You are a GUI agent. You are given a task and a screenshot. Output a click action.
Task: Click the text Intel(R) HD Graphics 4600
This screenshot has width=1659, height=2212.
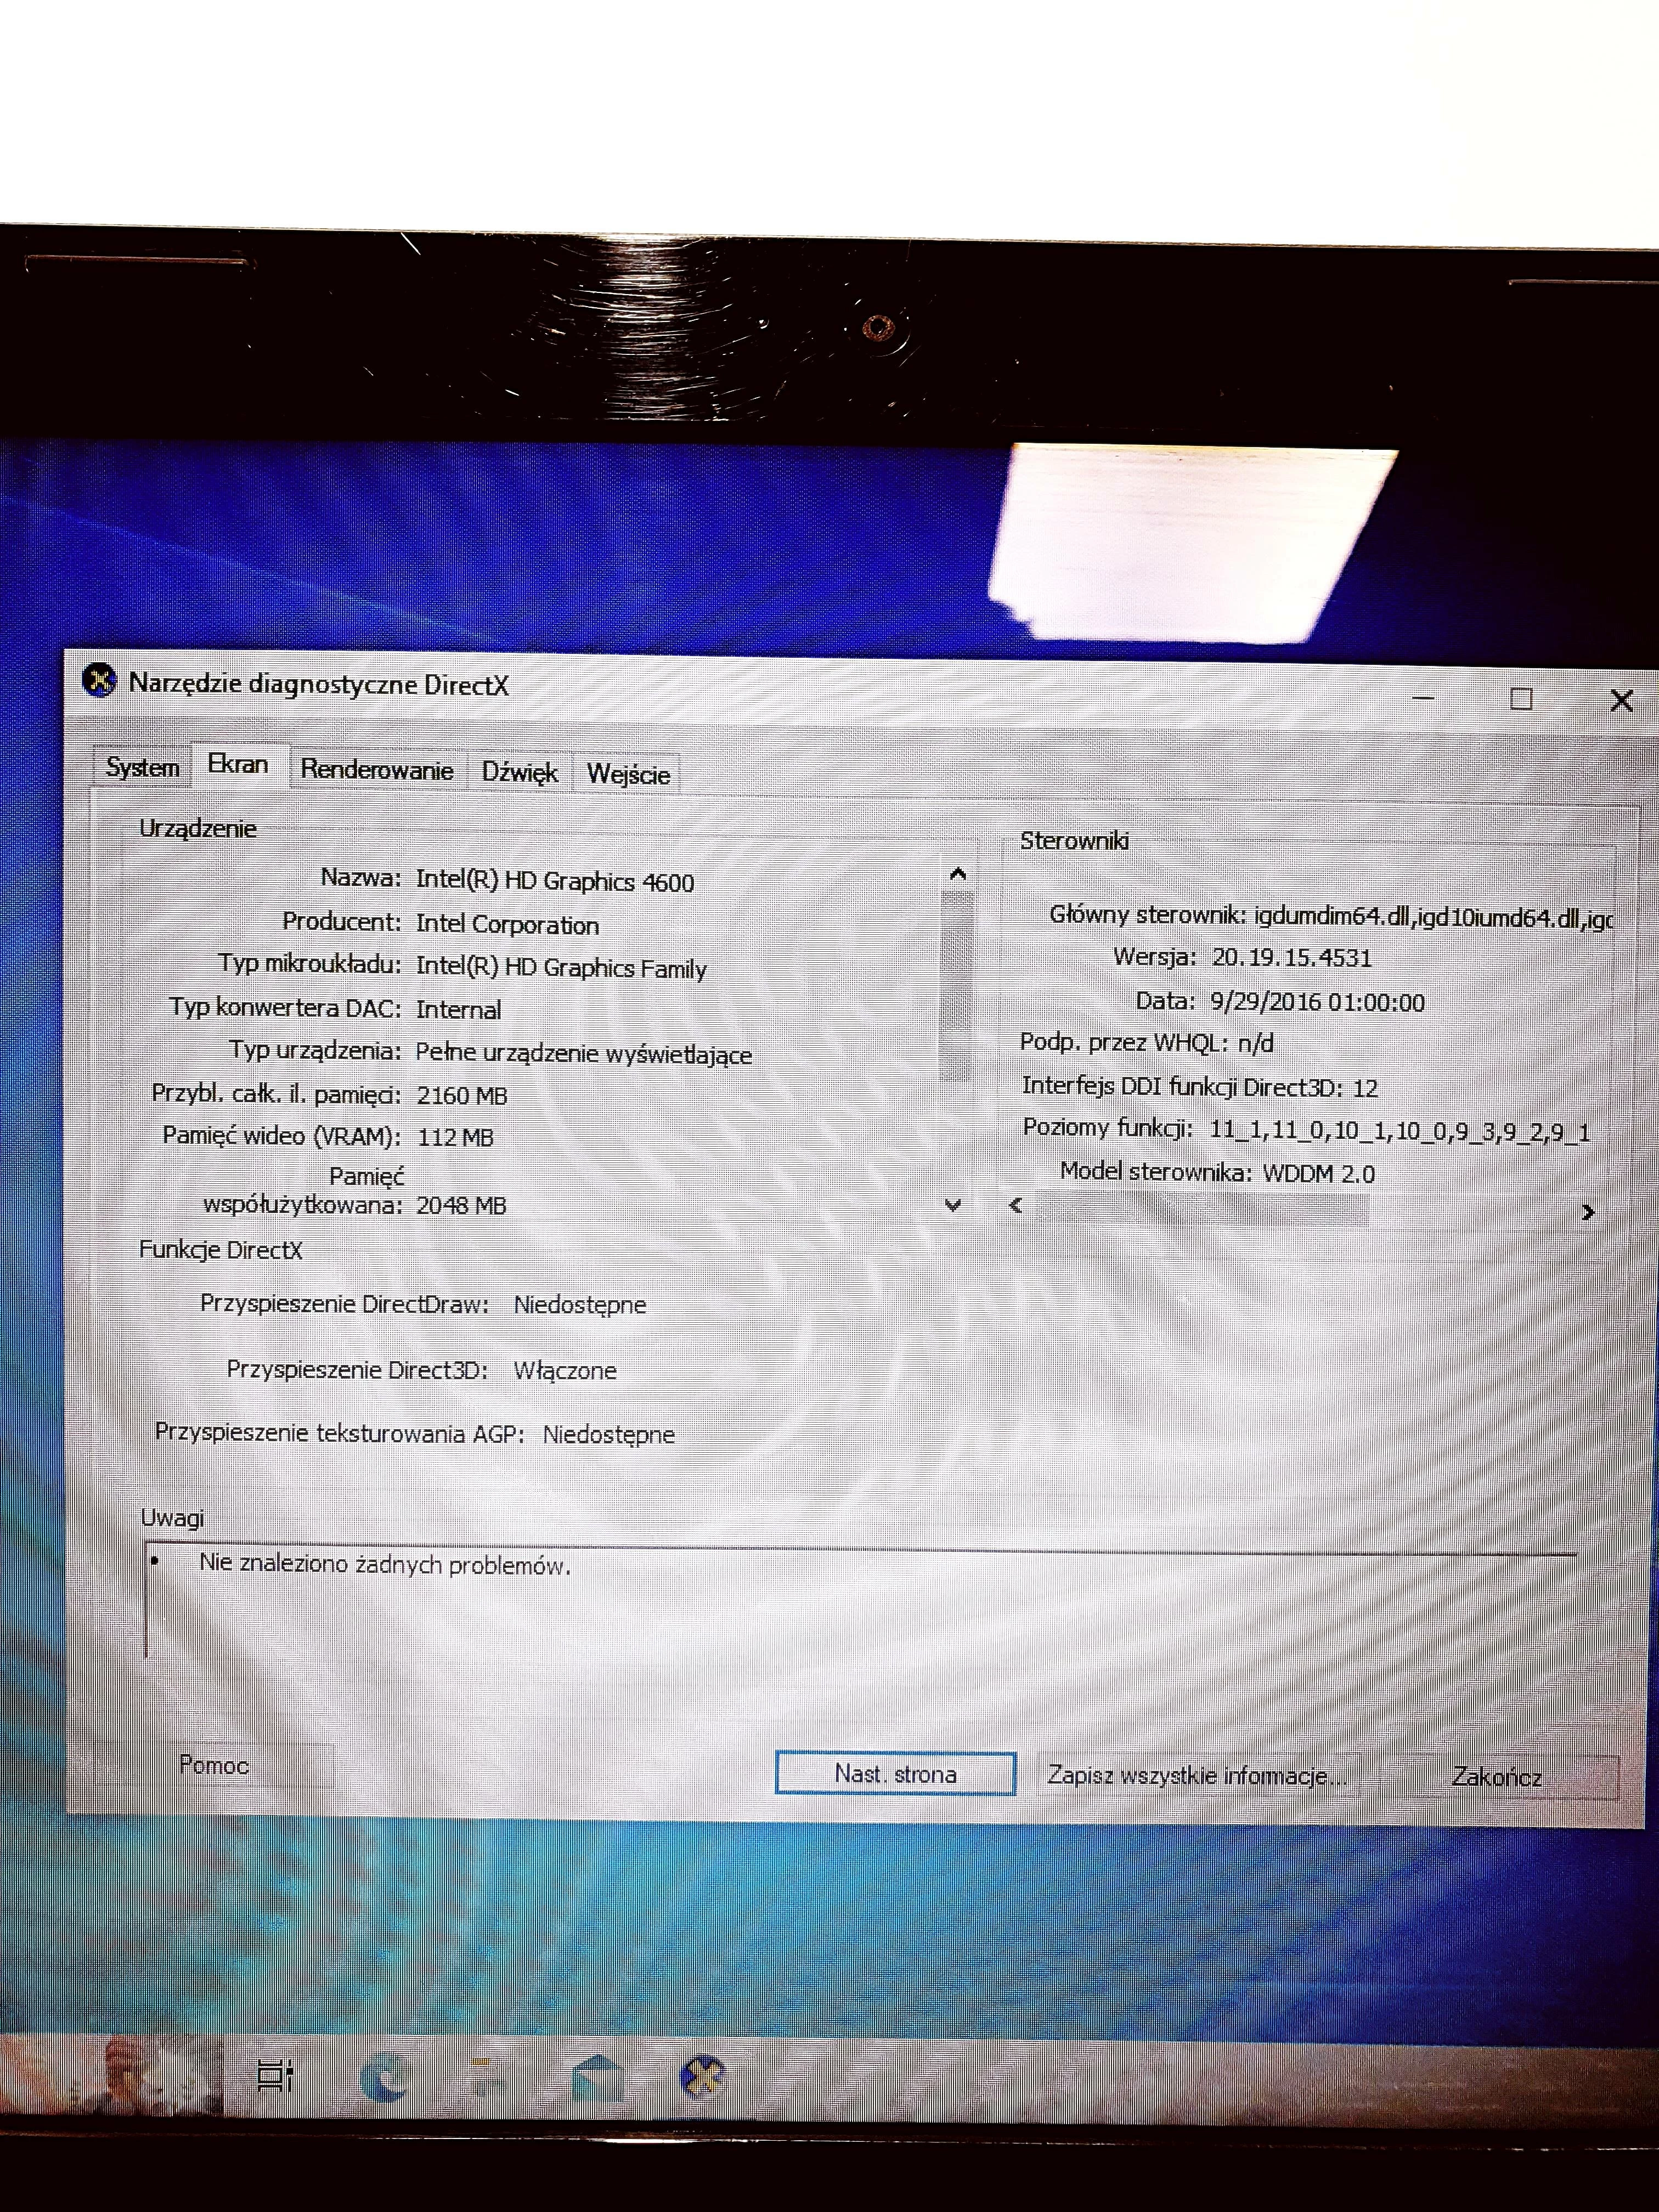pyautogui.click(x=555, y=881)
